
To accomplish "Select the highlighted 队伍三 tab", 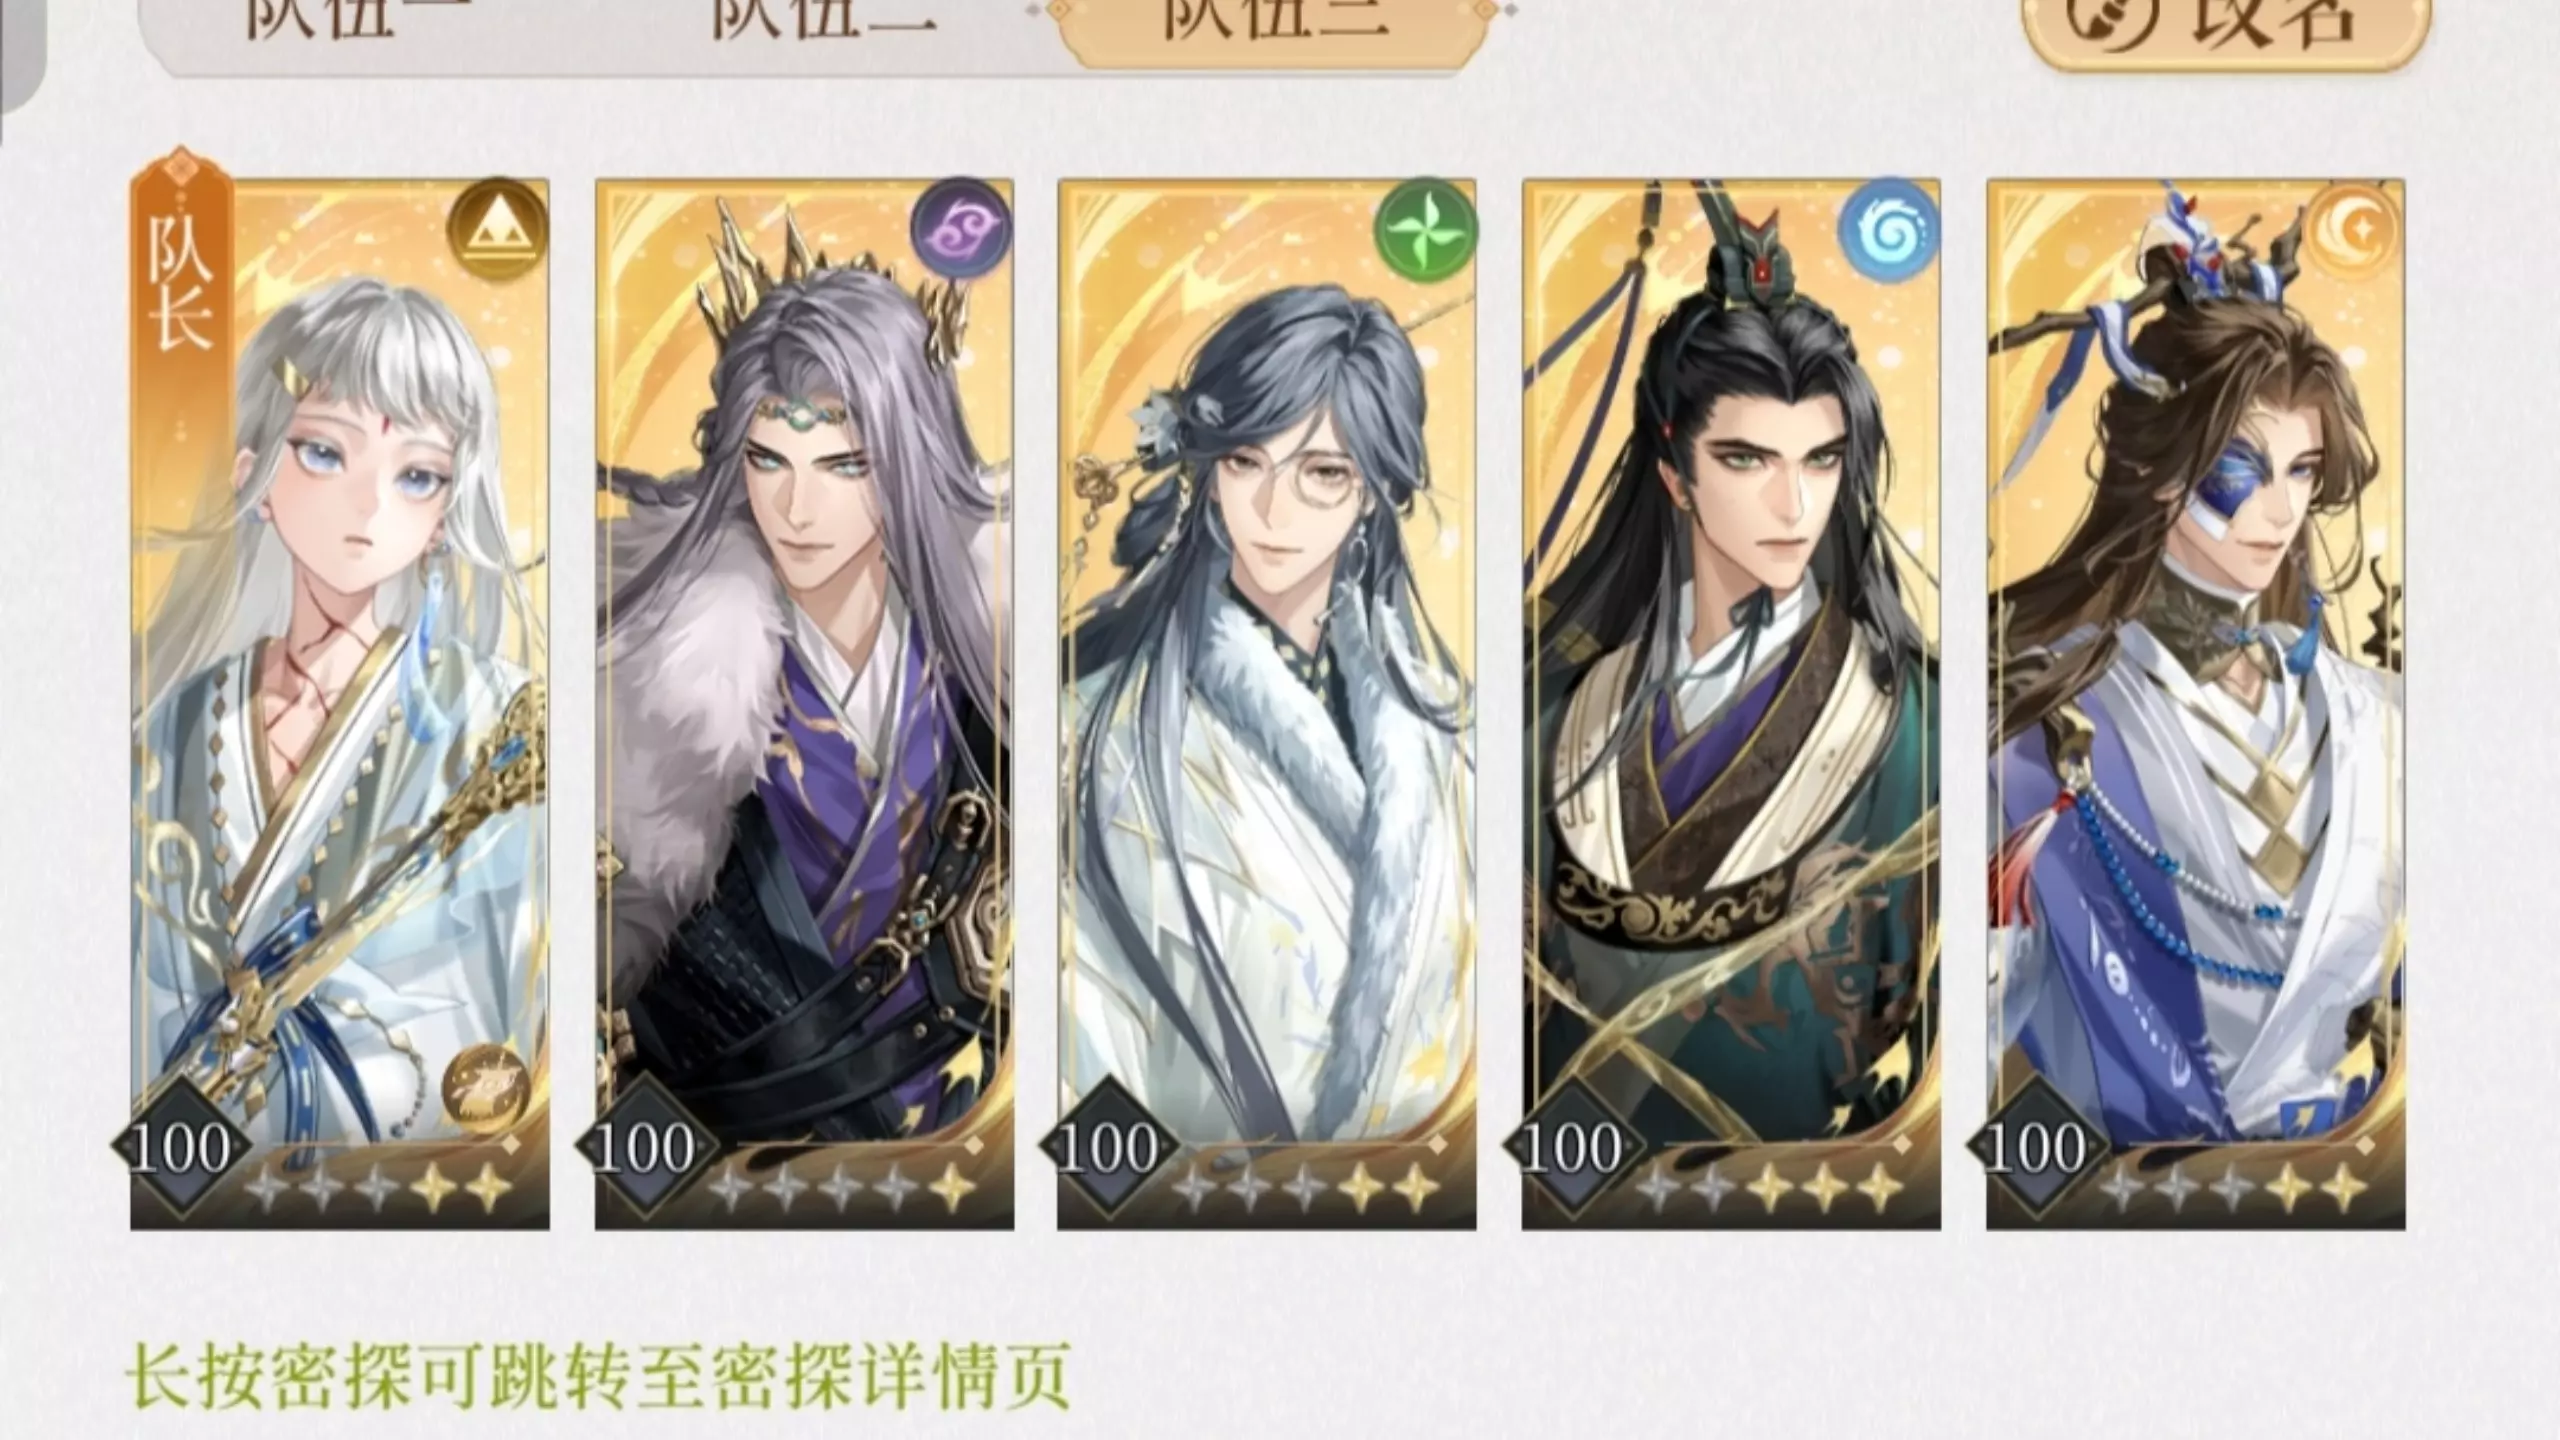I will (1275, 28).
